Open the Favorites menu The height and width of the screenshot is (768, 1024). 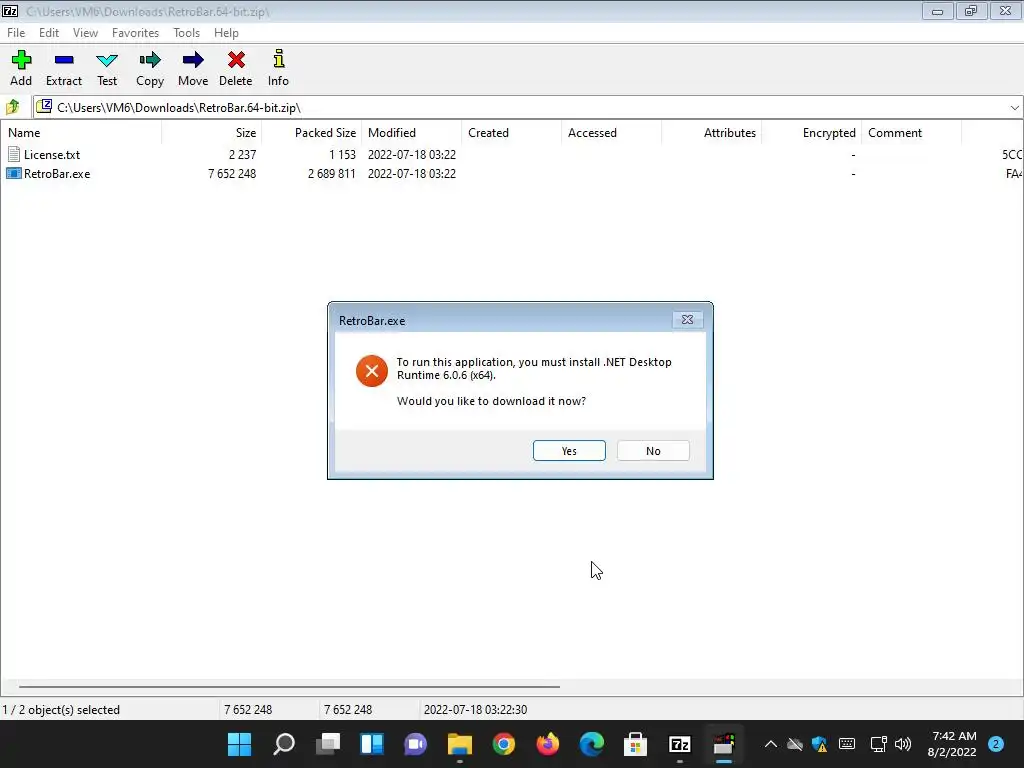135,33
